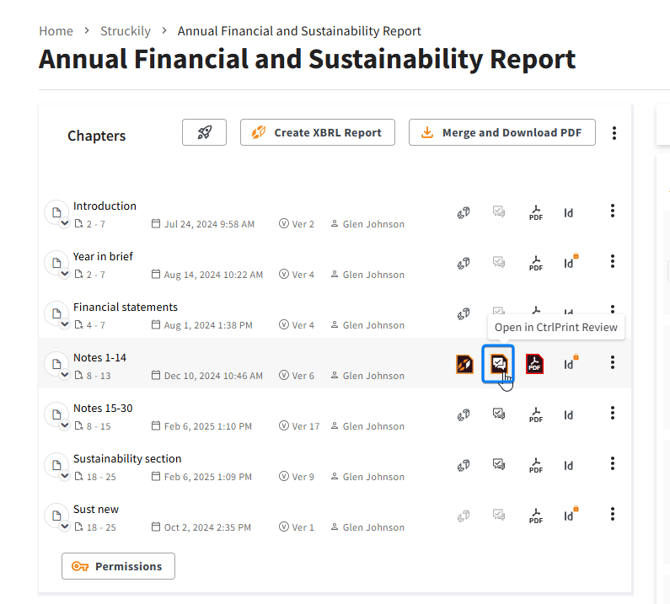Screen dimensions: 670x604
Task: Click the rocket icon button next to Chapters
Action: pyautogui.click(x=204, y=132)
